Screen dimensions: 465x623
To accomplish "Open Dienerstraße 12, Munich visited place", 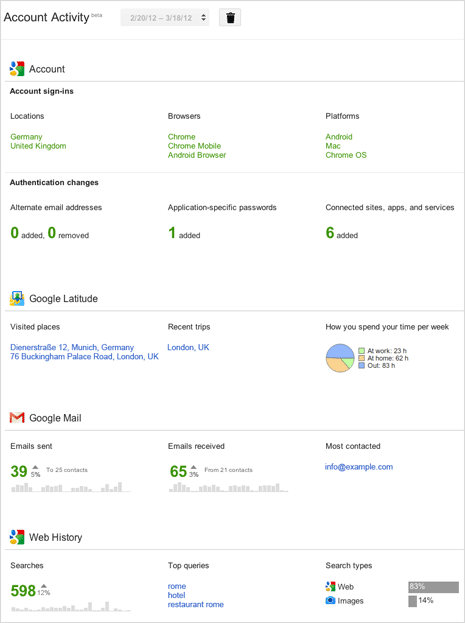I will (x=72, y=347).
